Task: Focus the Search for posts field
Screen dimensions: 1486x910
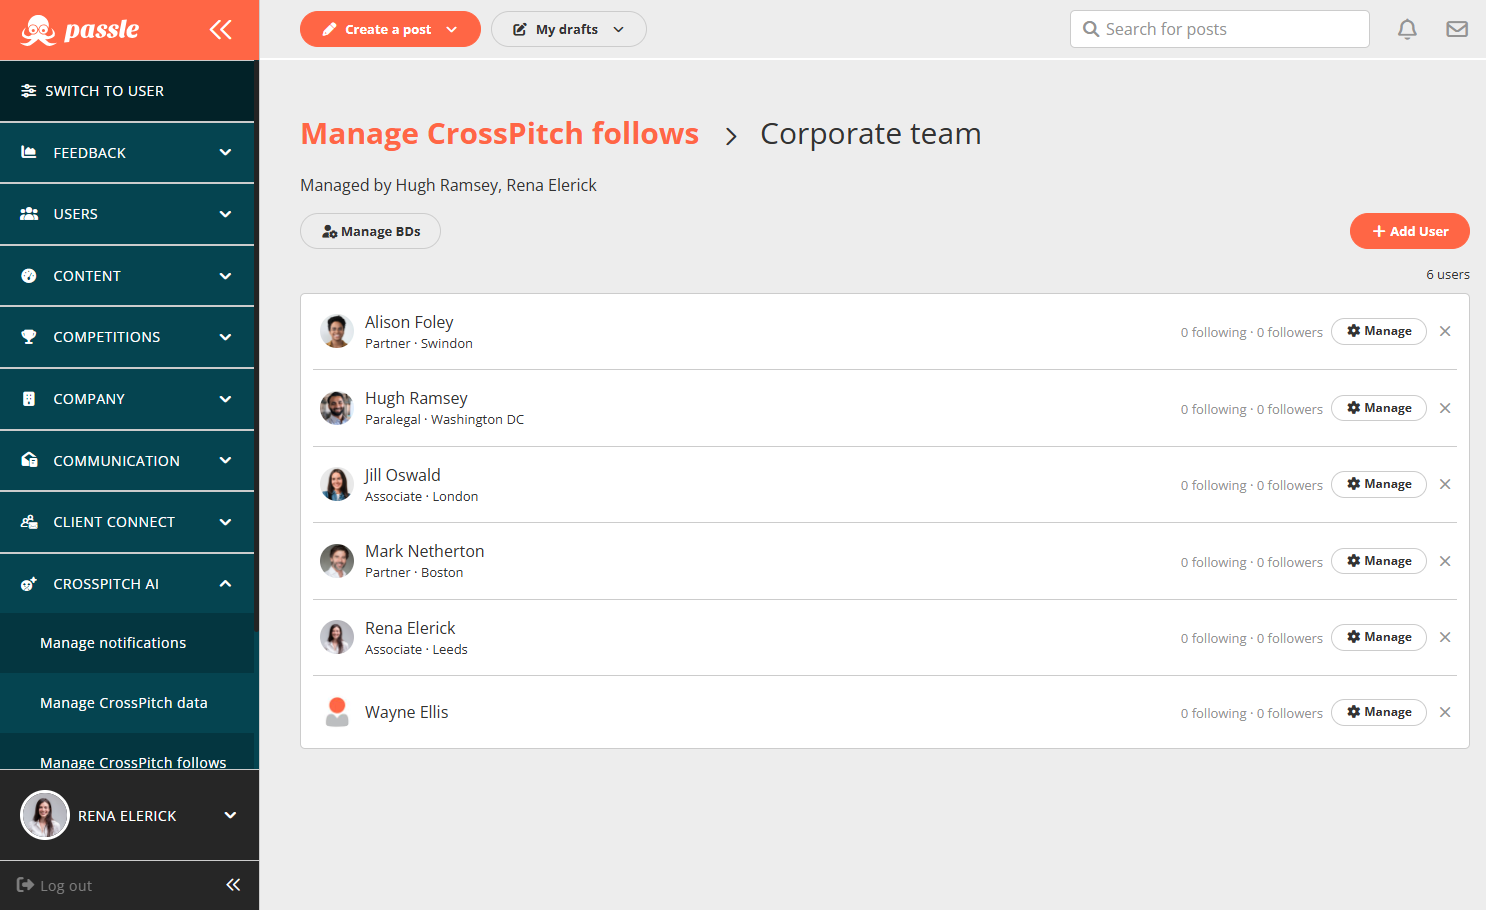Action: pos(1219,29)
